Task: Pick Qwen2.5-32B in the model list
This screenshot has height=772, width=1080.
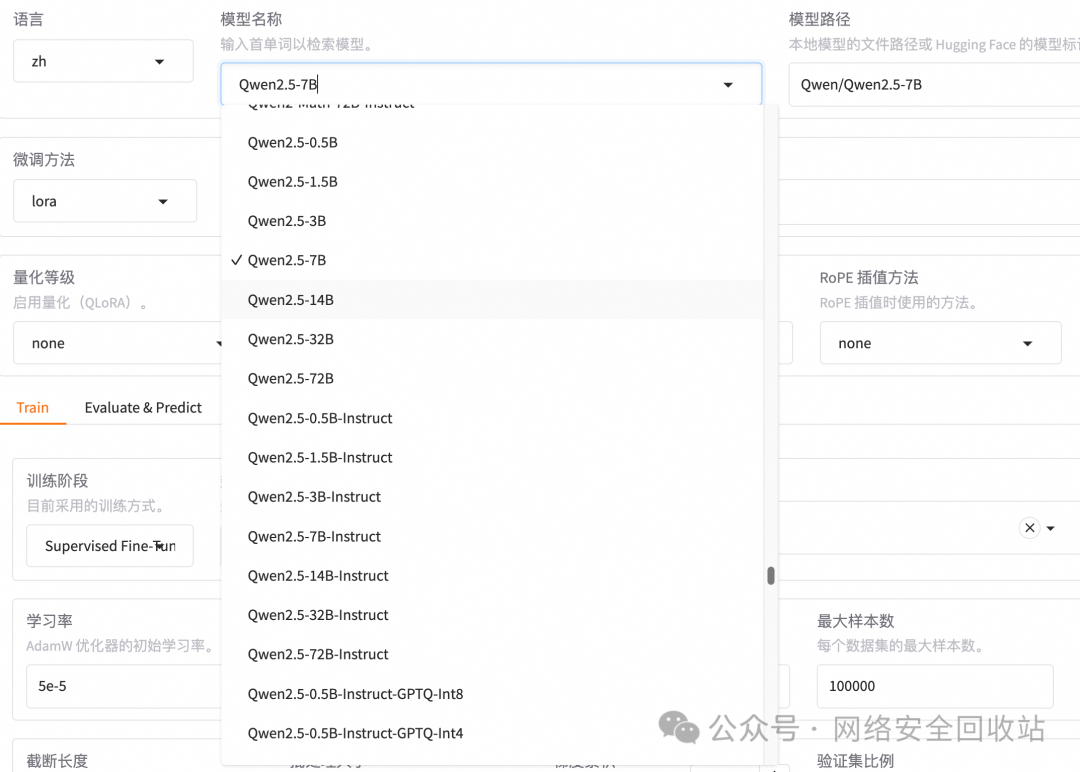Action: (x=492, y=339)
